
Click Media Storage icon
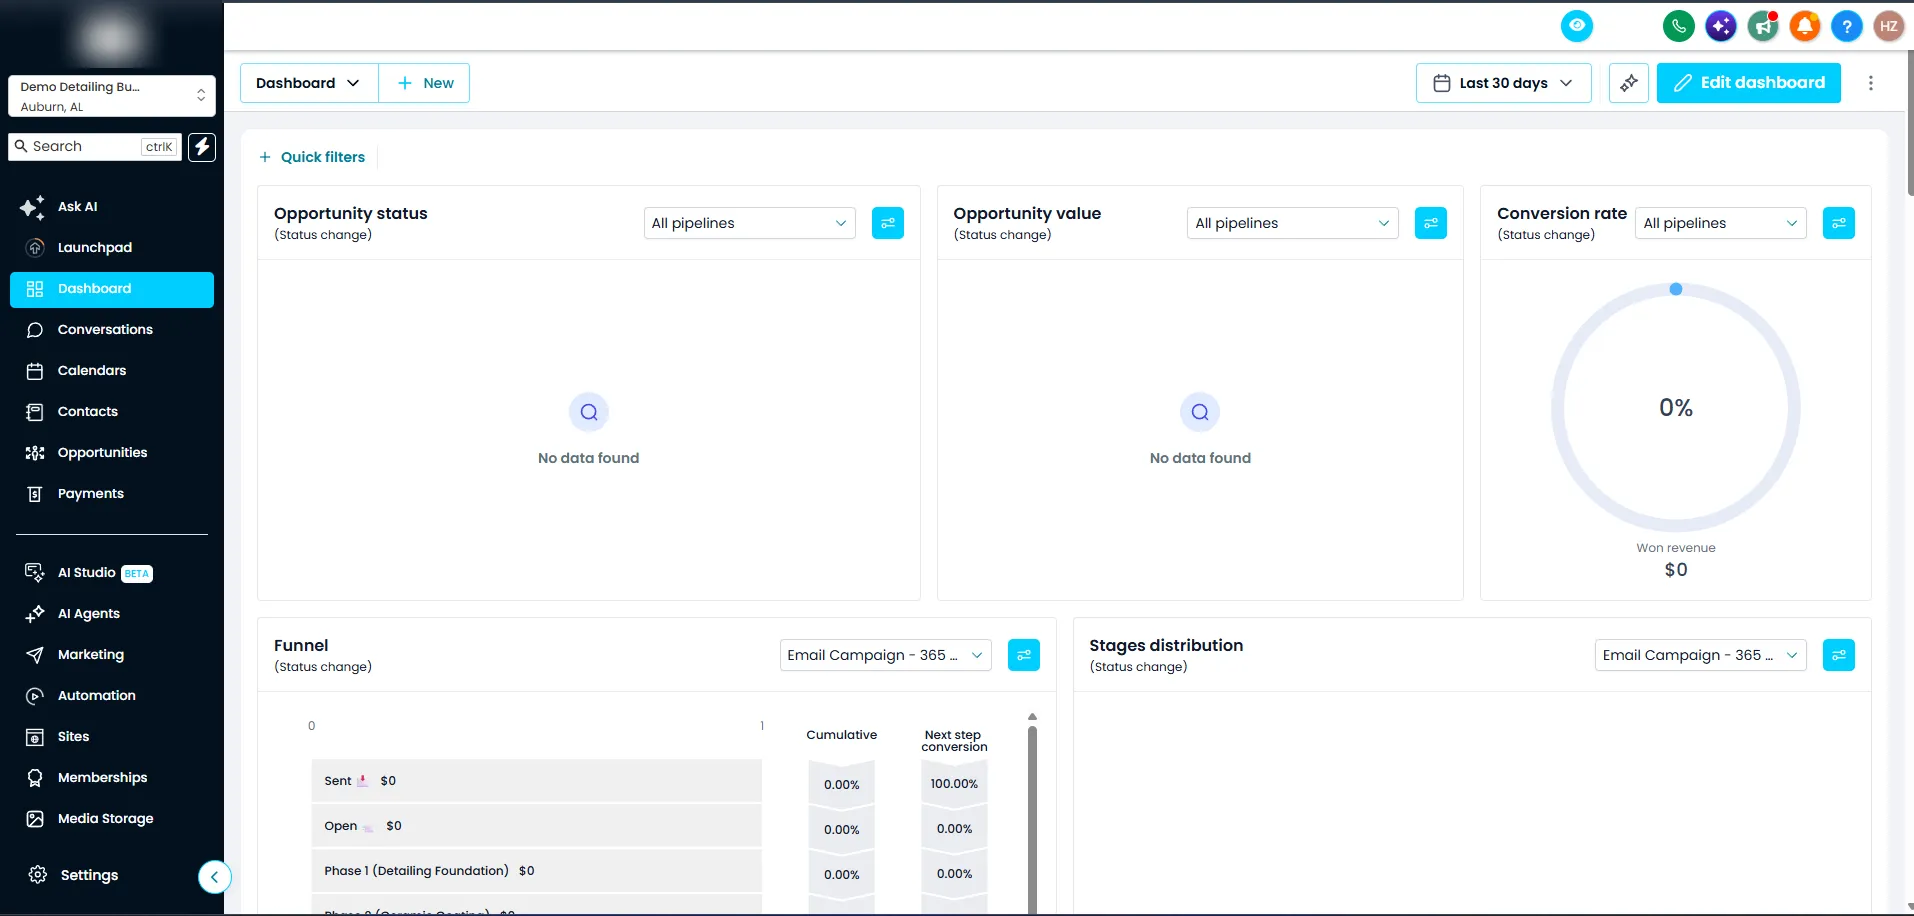tap(35, 819)
